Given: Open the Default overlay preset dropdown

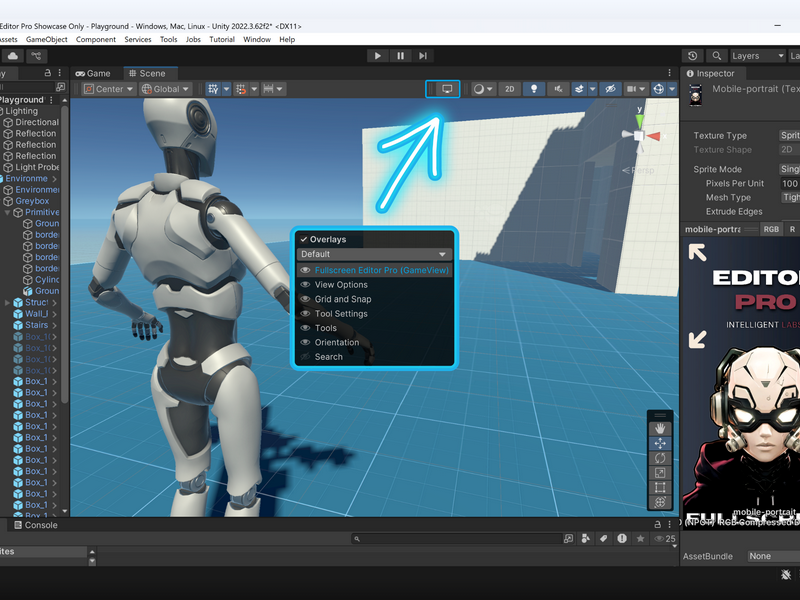Looking at the screenshot, I should point(374,254).
